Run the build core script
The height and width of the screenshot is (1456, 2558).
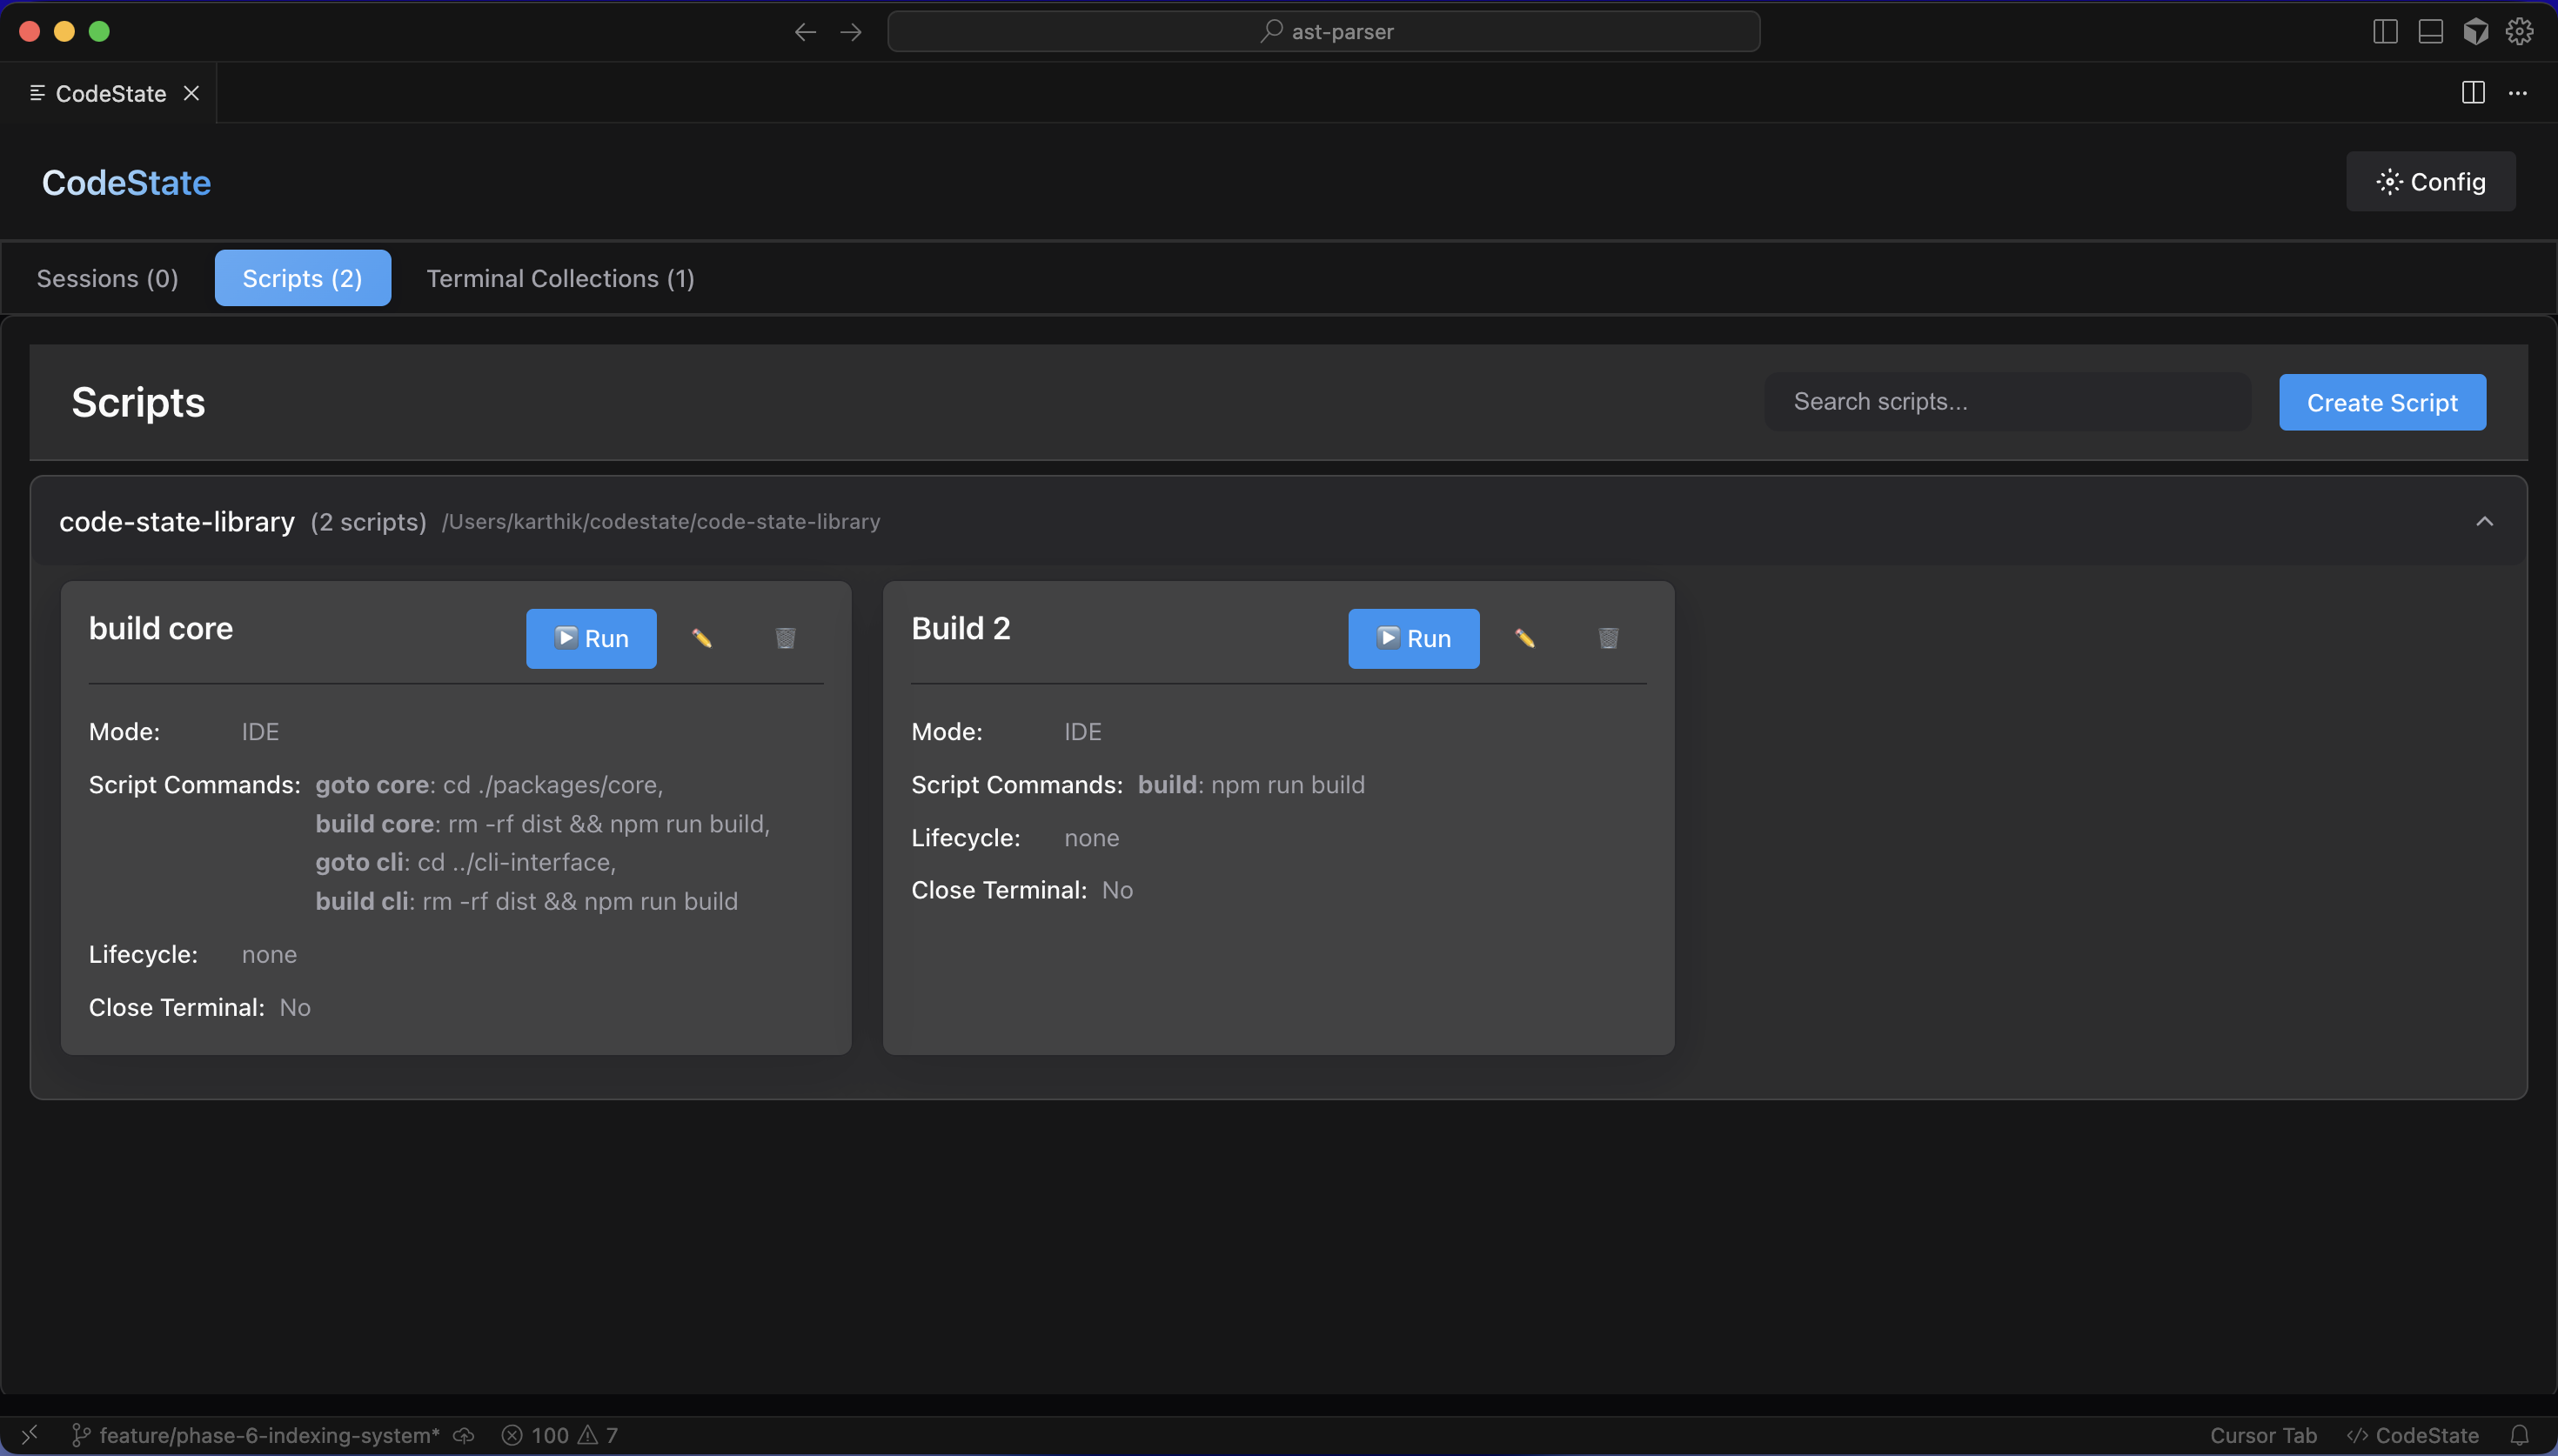click(591, 638)
